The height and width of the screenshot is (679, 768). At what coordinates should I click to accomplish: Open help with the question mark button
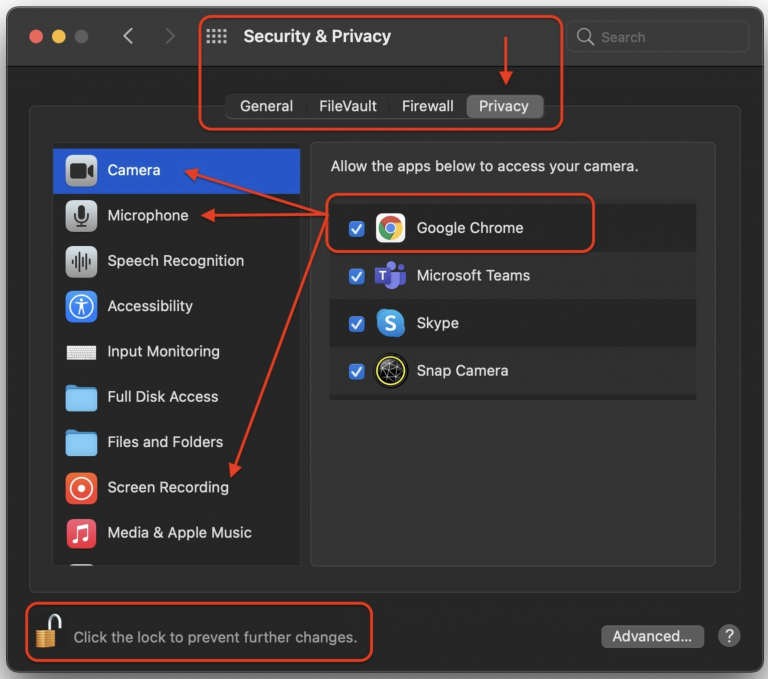coord(729,636)
